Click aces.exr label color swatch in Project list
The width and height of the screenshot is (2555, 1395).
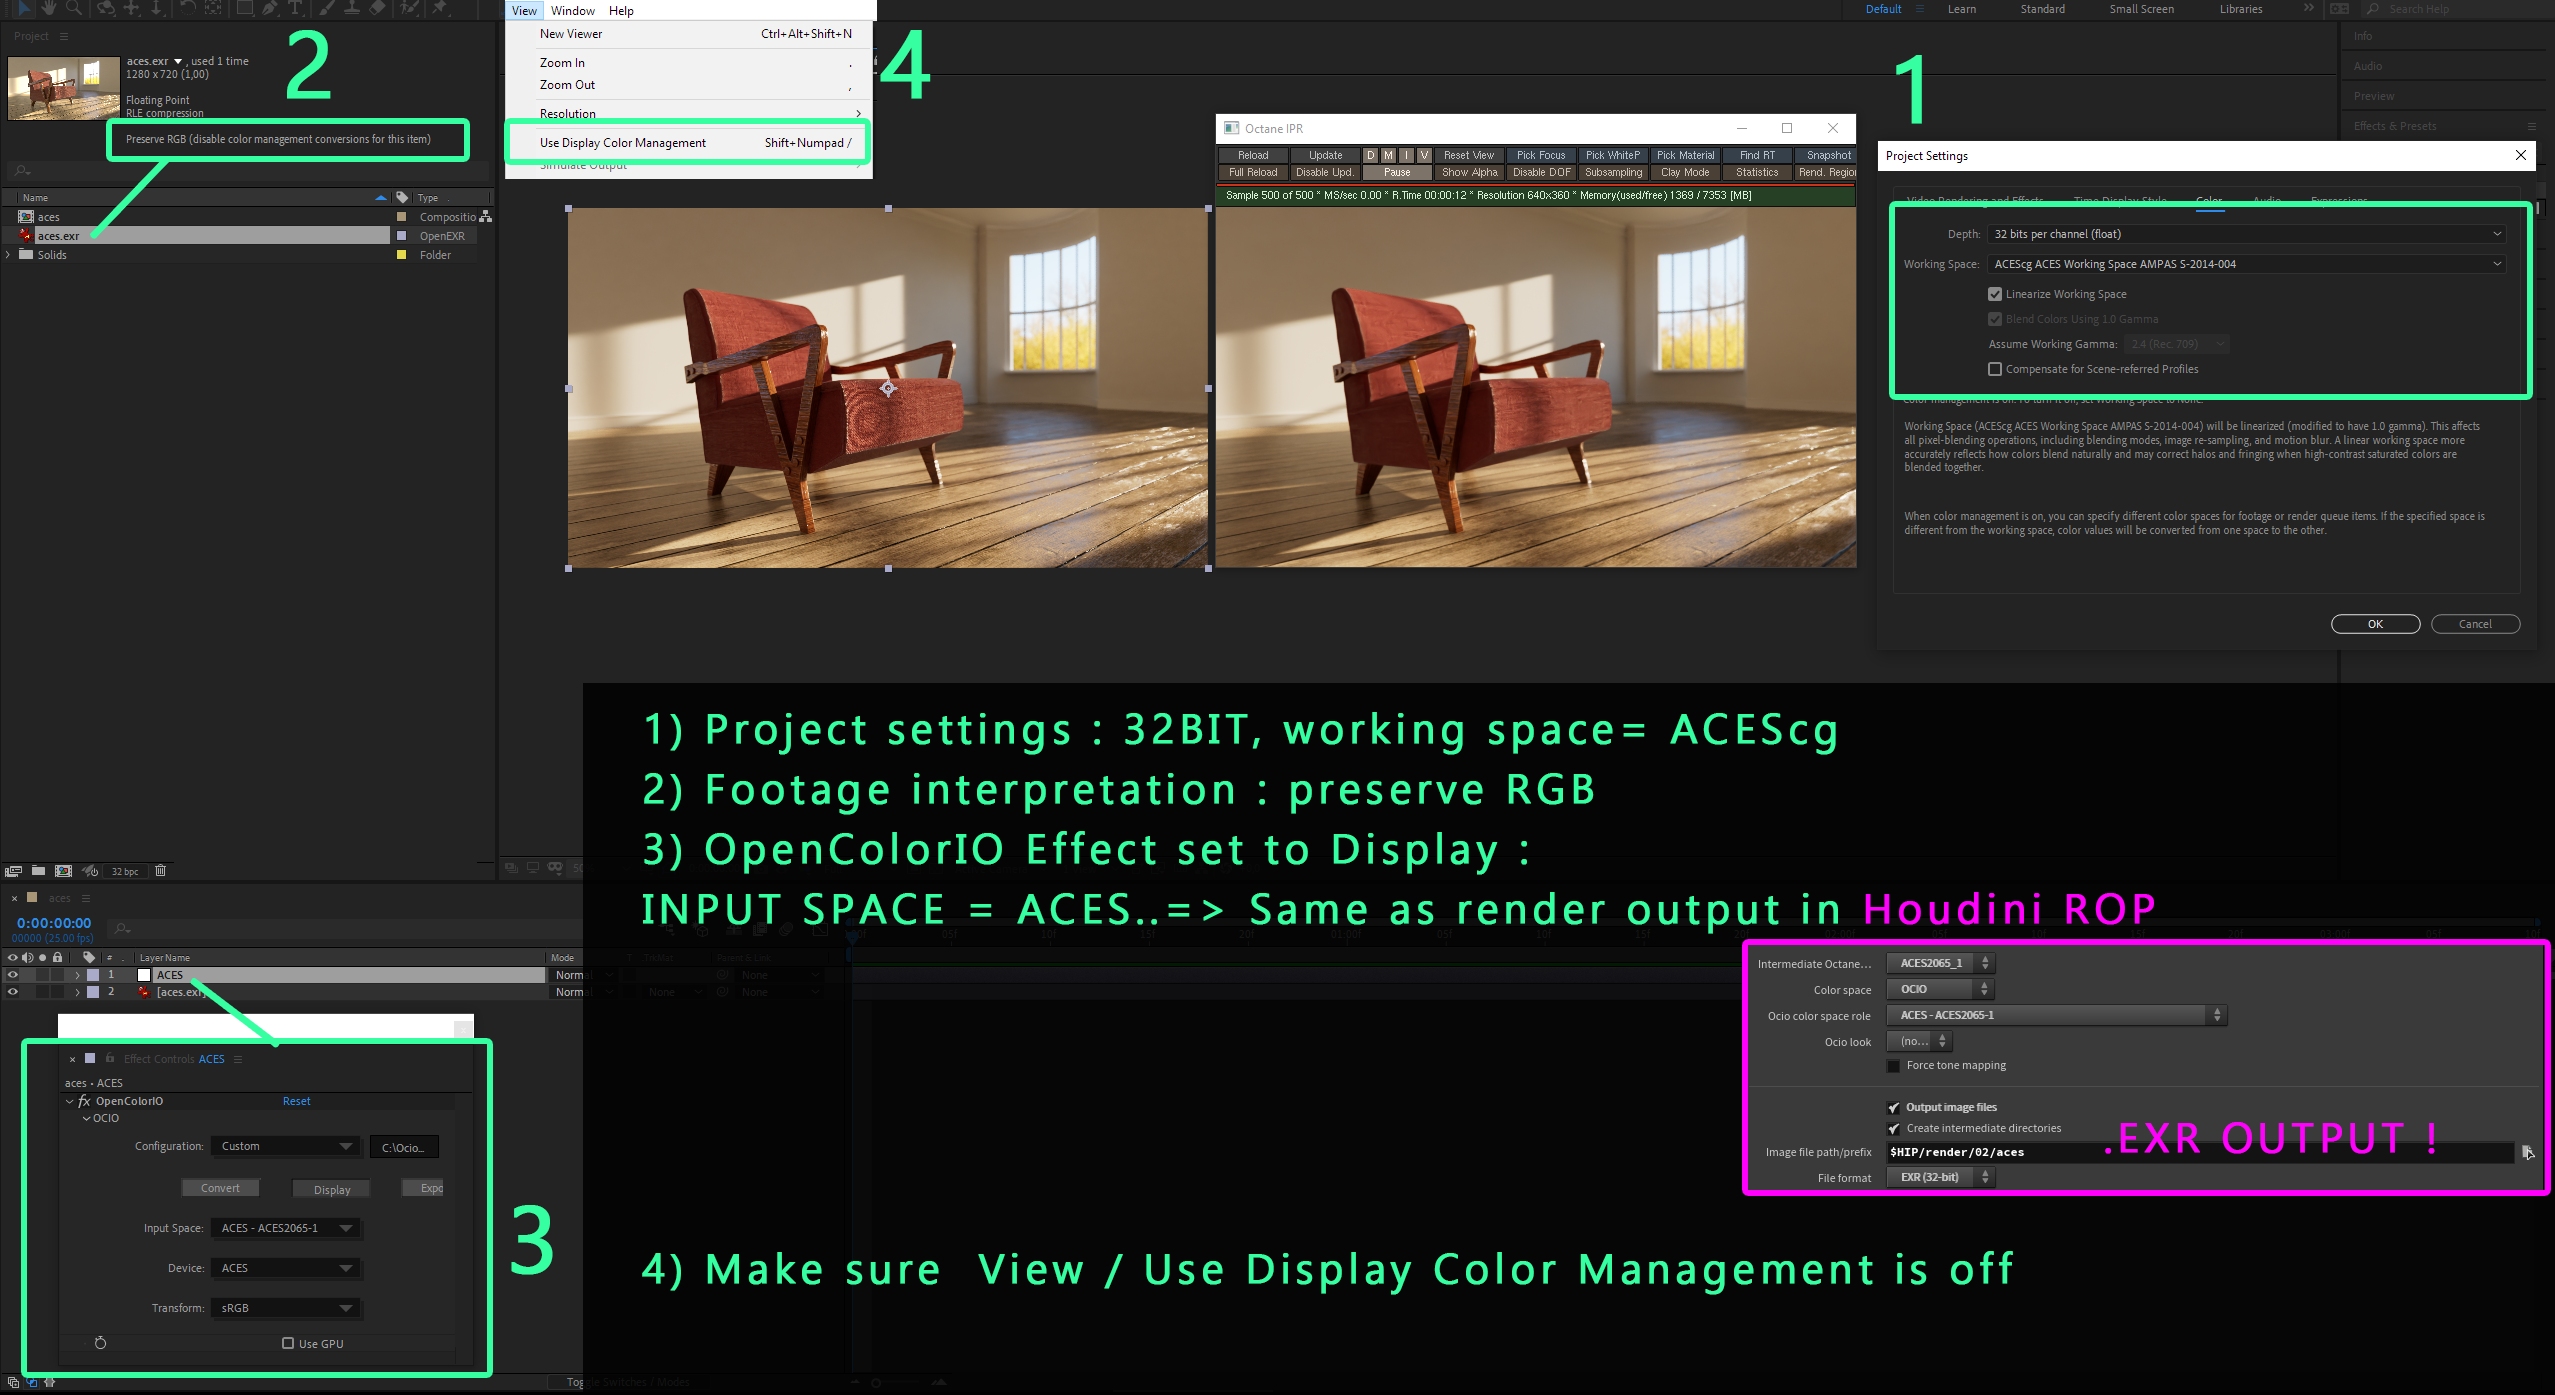point(401,236)
